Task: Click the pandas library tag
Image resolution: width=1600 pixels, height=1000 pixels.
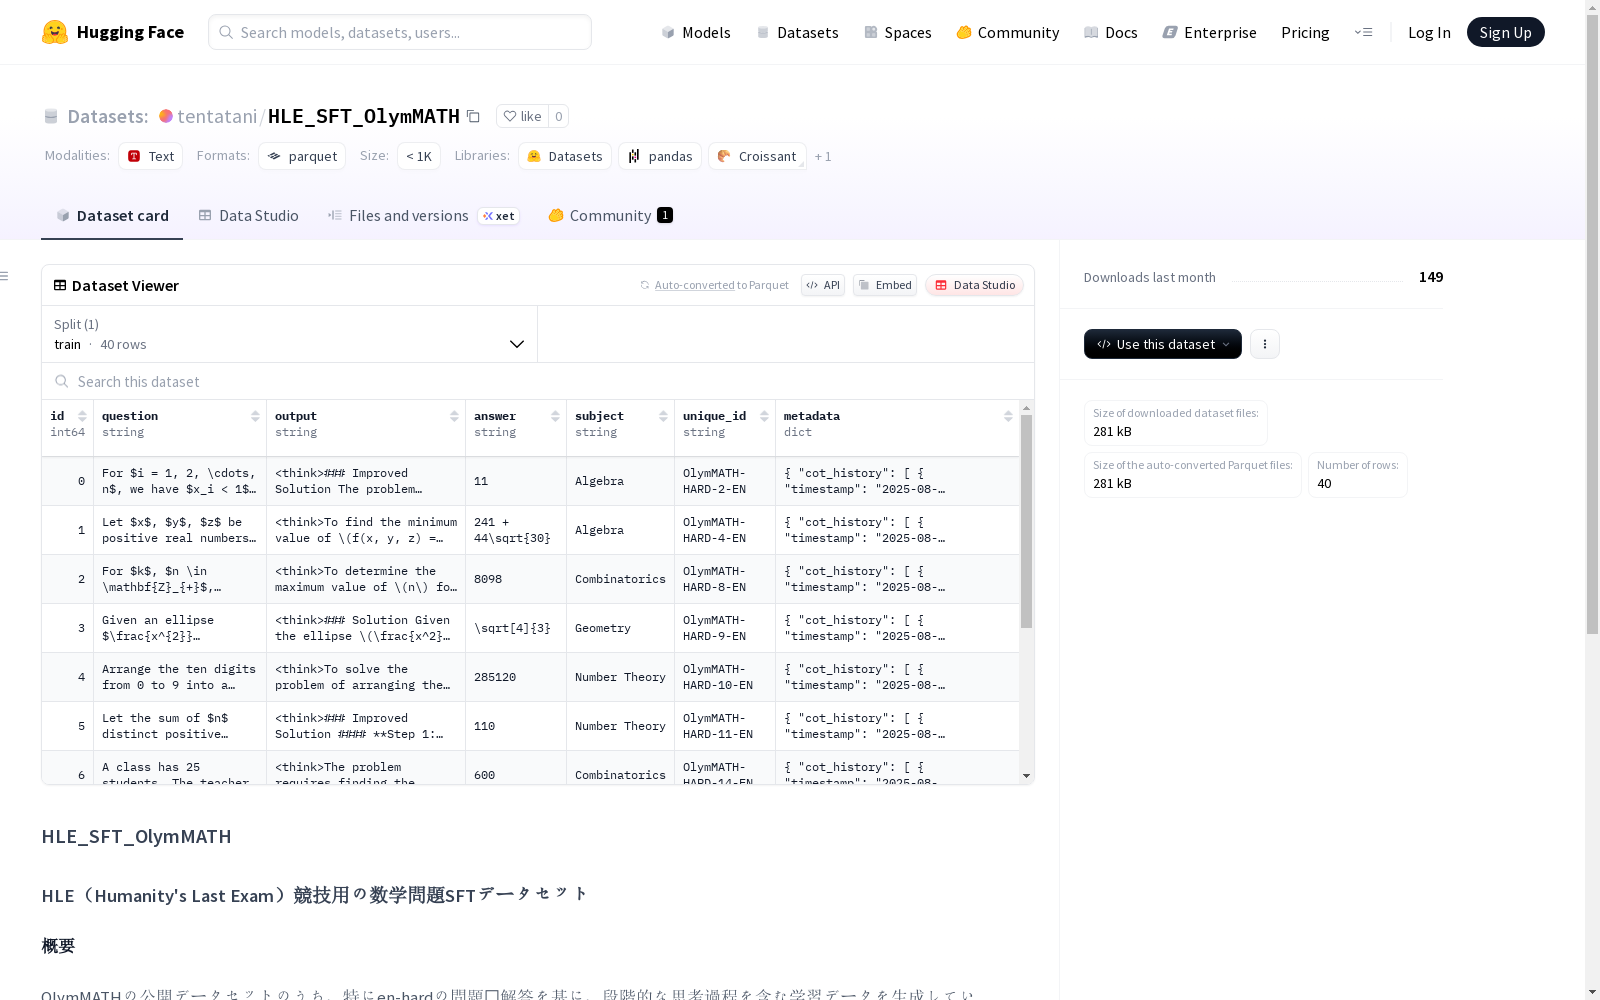Action: click(x=660, y=156)
